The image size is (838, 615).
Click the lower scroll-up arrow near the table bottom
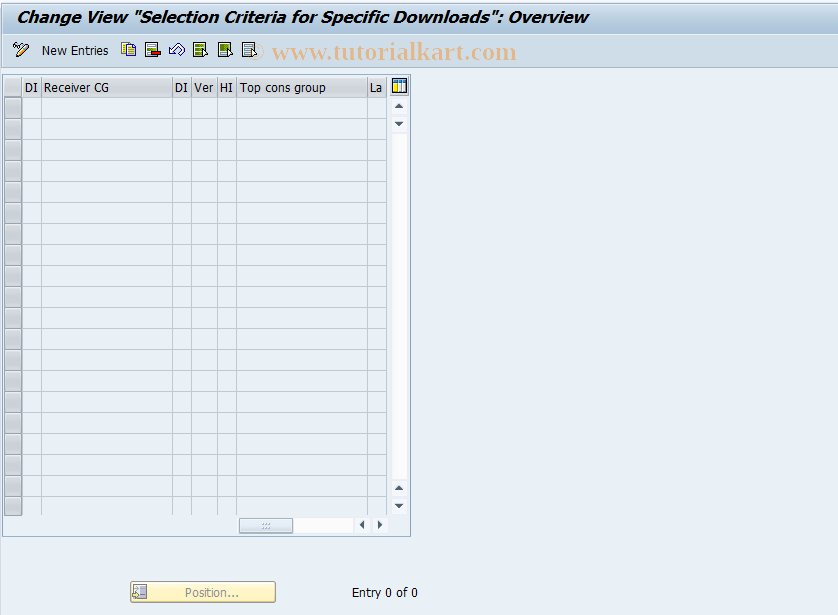(x=399, y=488)
